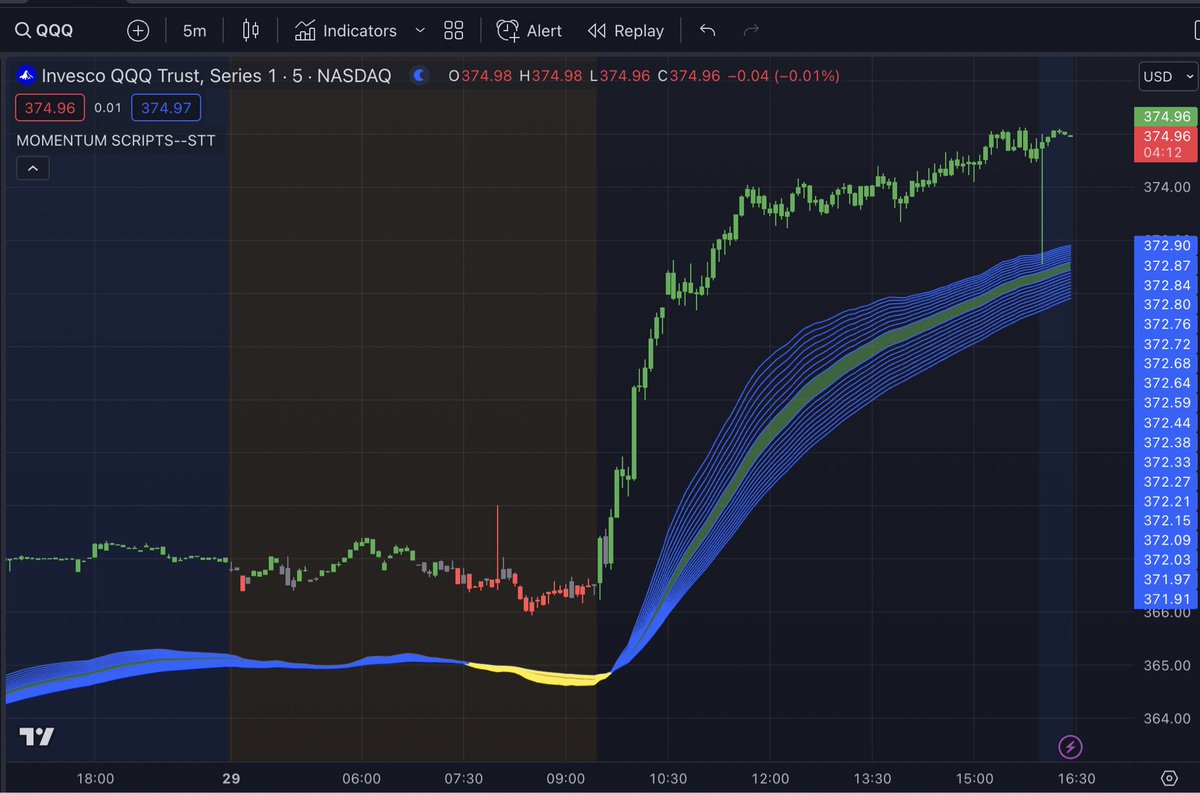Click the moon market-status icon
Screen dimensions: 1200x793
[x=419, y=75]
